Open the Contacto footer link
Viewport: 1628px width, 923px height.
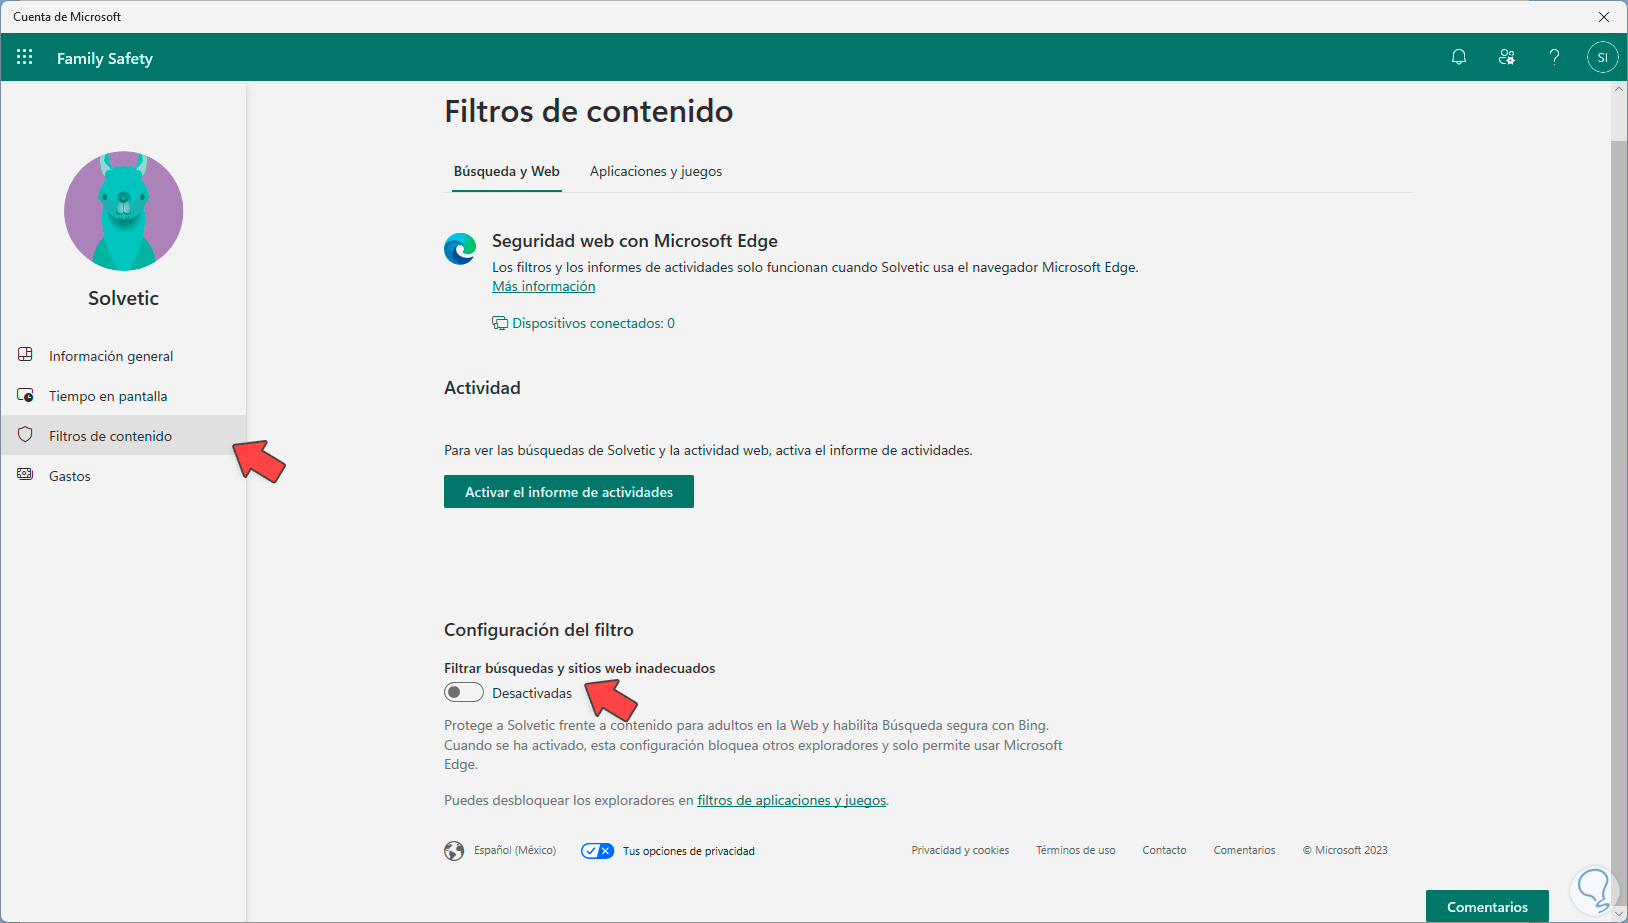point(1164,850)
